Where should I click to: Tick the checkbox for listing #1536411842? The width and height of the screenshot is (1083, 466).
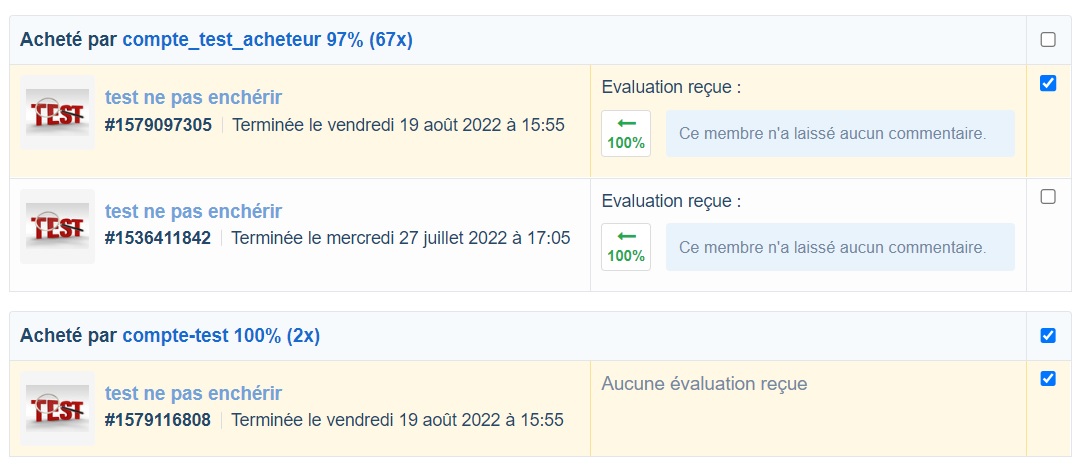1048,197
